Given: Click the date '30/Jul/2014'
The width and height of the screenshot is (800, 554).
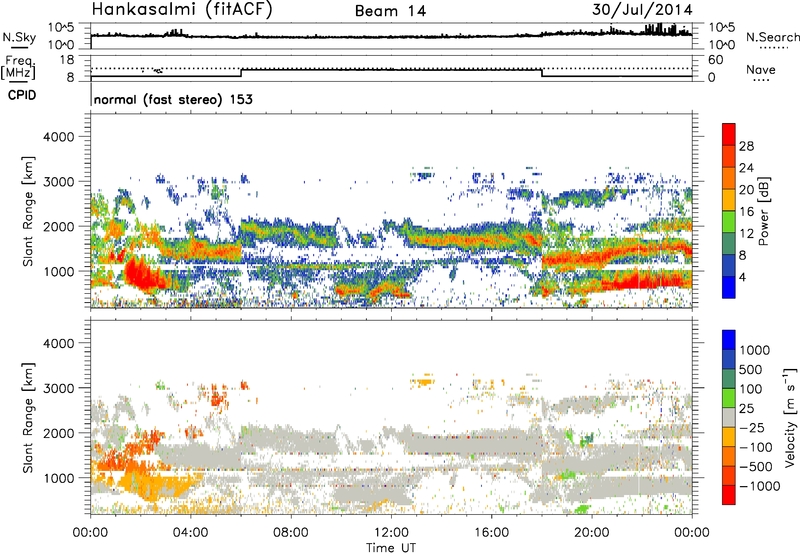Looking at the screenshot, I should (x=642, y=10).
